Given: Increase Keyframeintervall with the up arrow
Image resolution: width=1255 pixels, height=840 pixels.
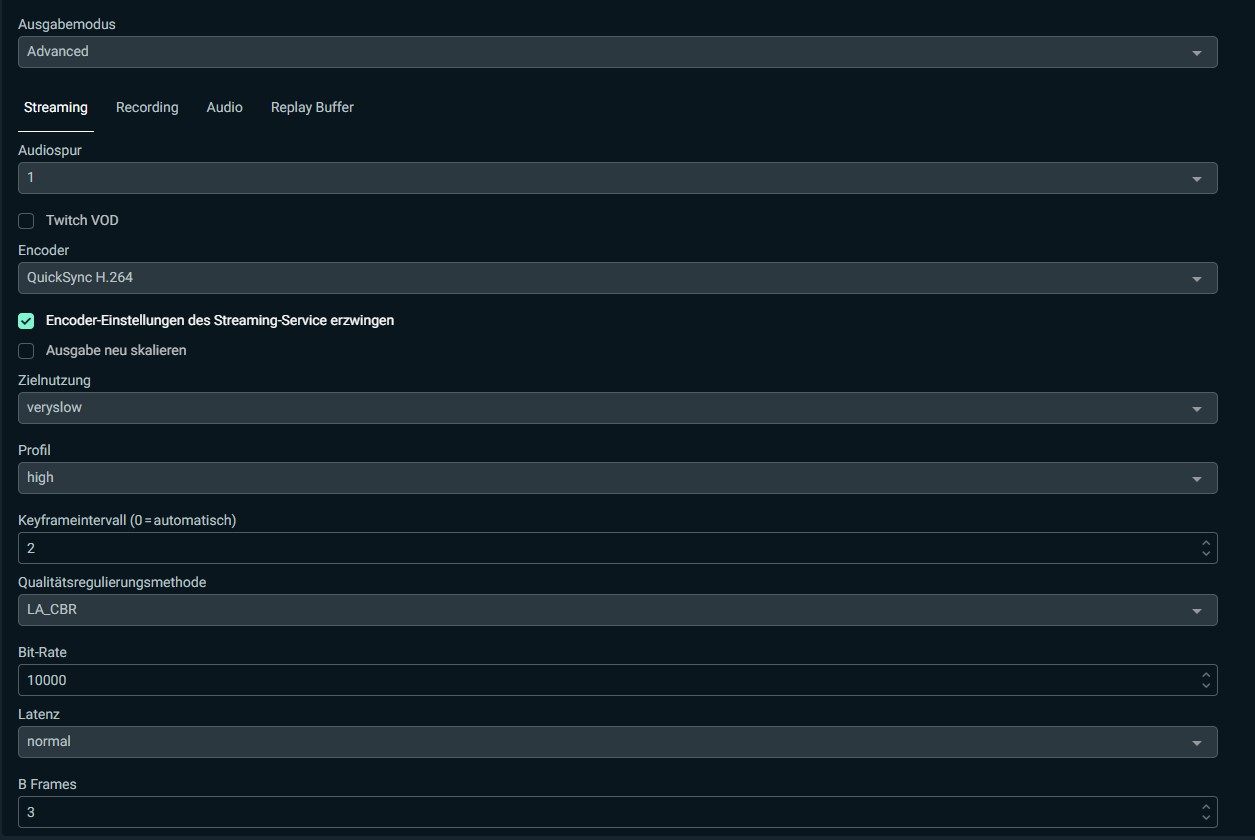Looking at the screenshot, I should 1206,543.
